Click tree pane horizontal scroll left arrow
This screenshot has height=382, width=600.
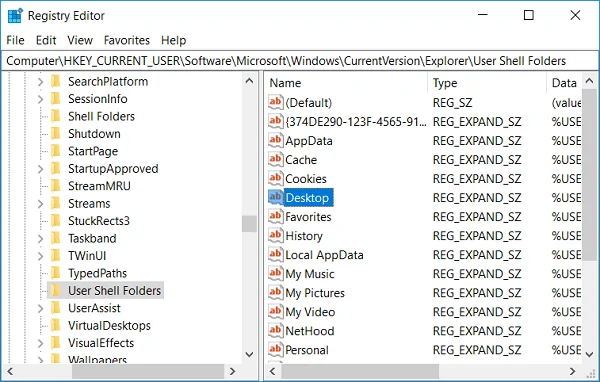pos(10,371)
